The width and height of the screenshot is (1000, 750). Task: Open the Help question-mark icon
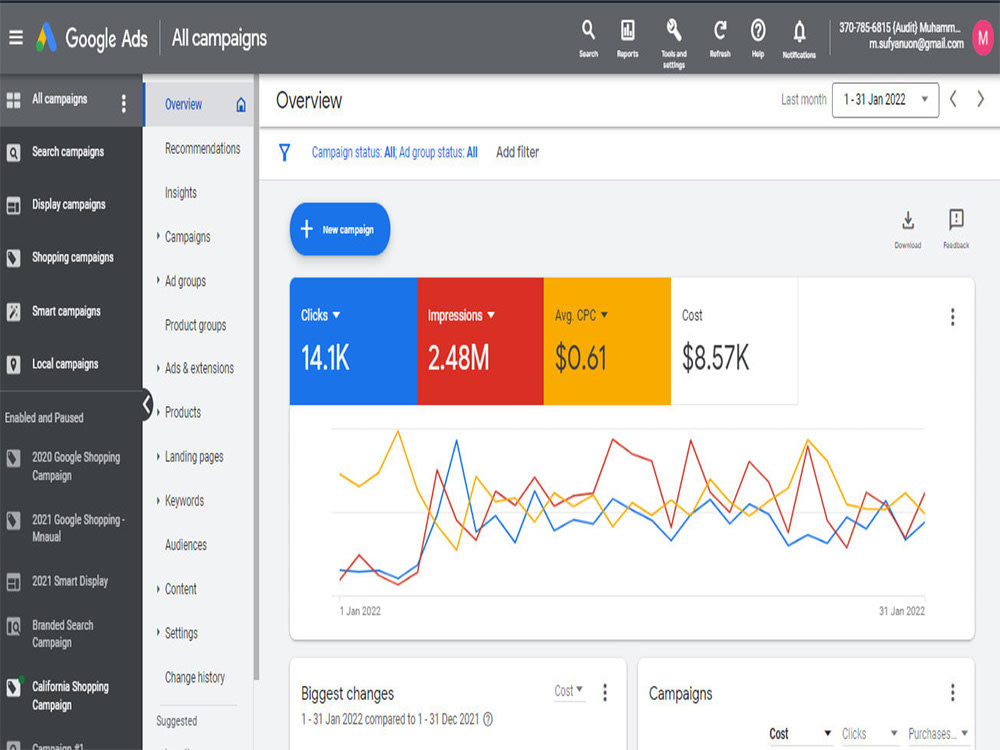758,38
